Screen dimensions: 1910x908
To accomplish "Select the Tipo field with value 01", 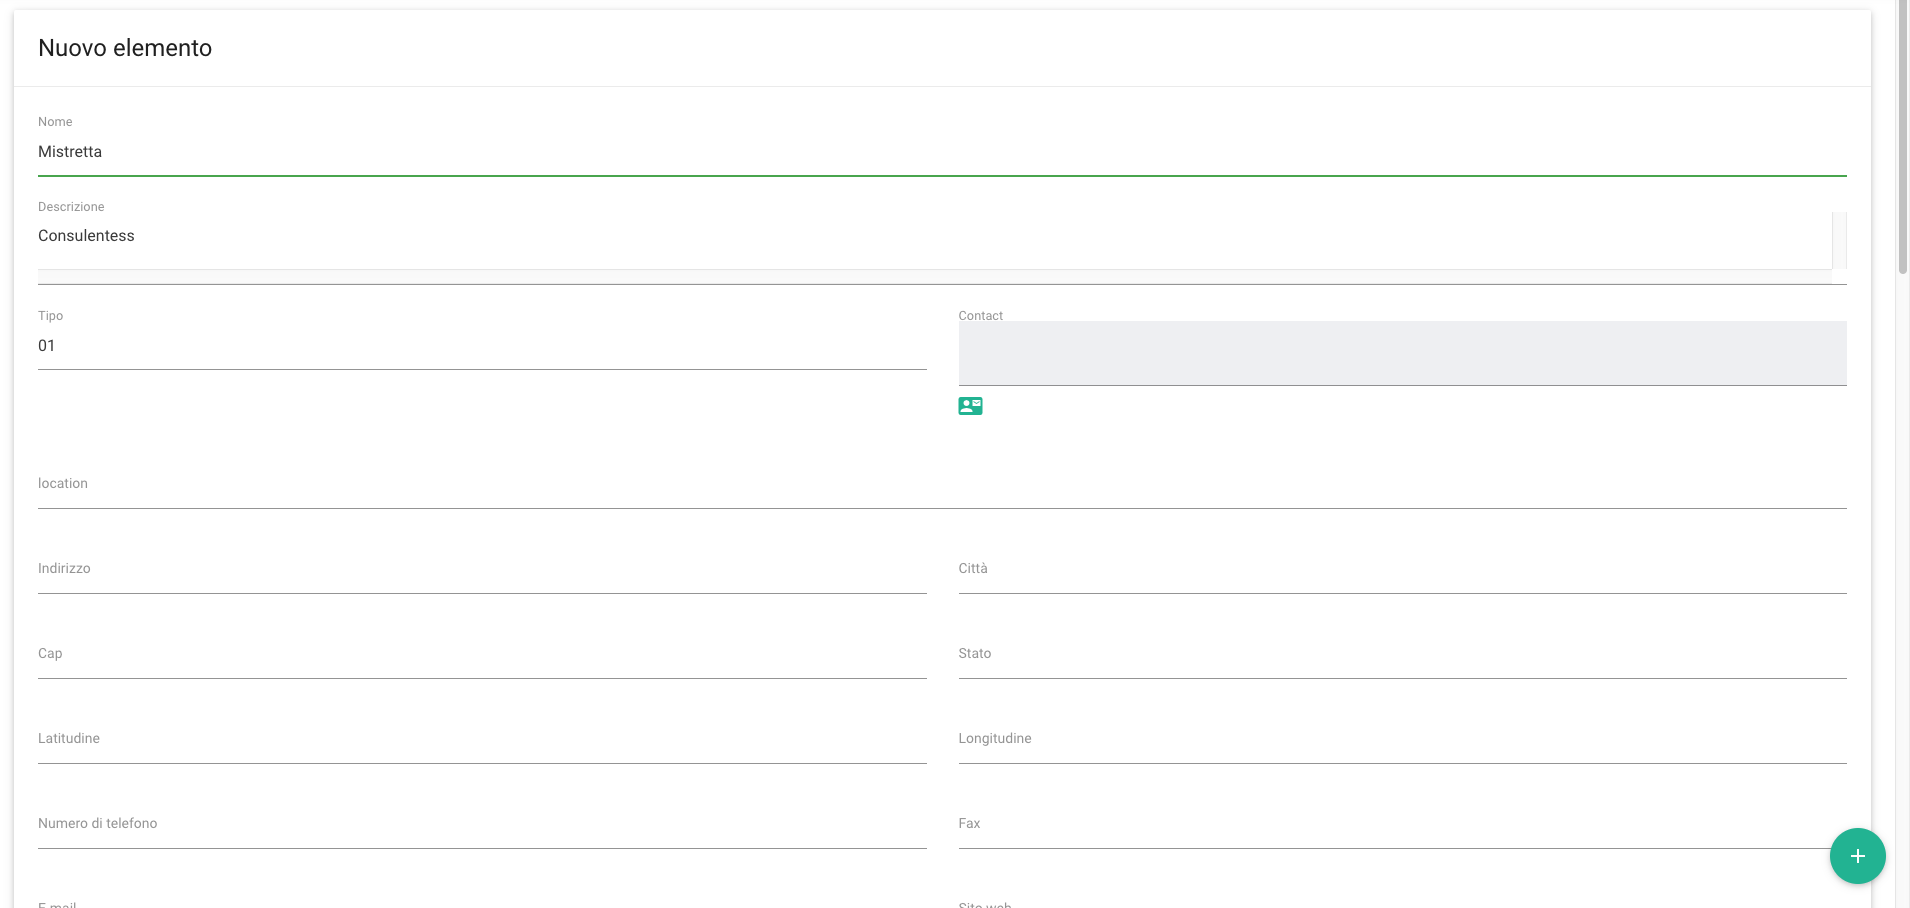I will point(481,346).
